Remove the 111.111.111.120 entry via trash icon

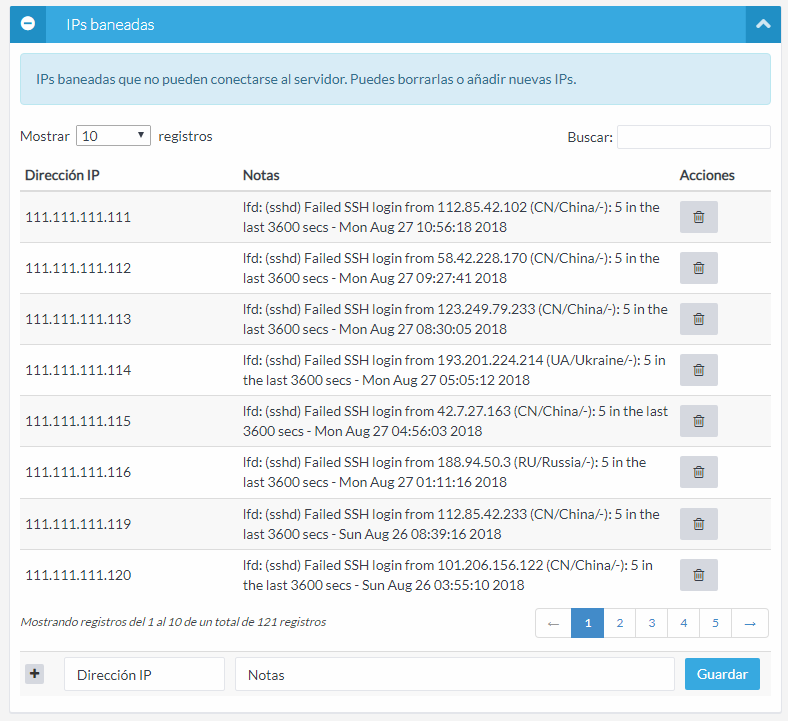[x=698, y=575]
